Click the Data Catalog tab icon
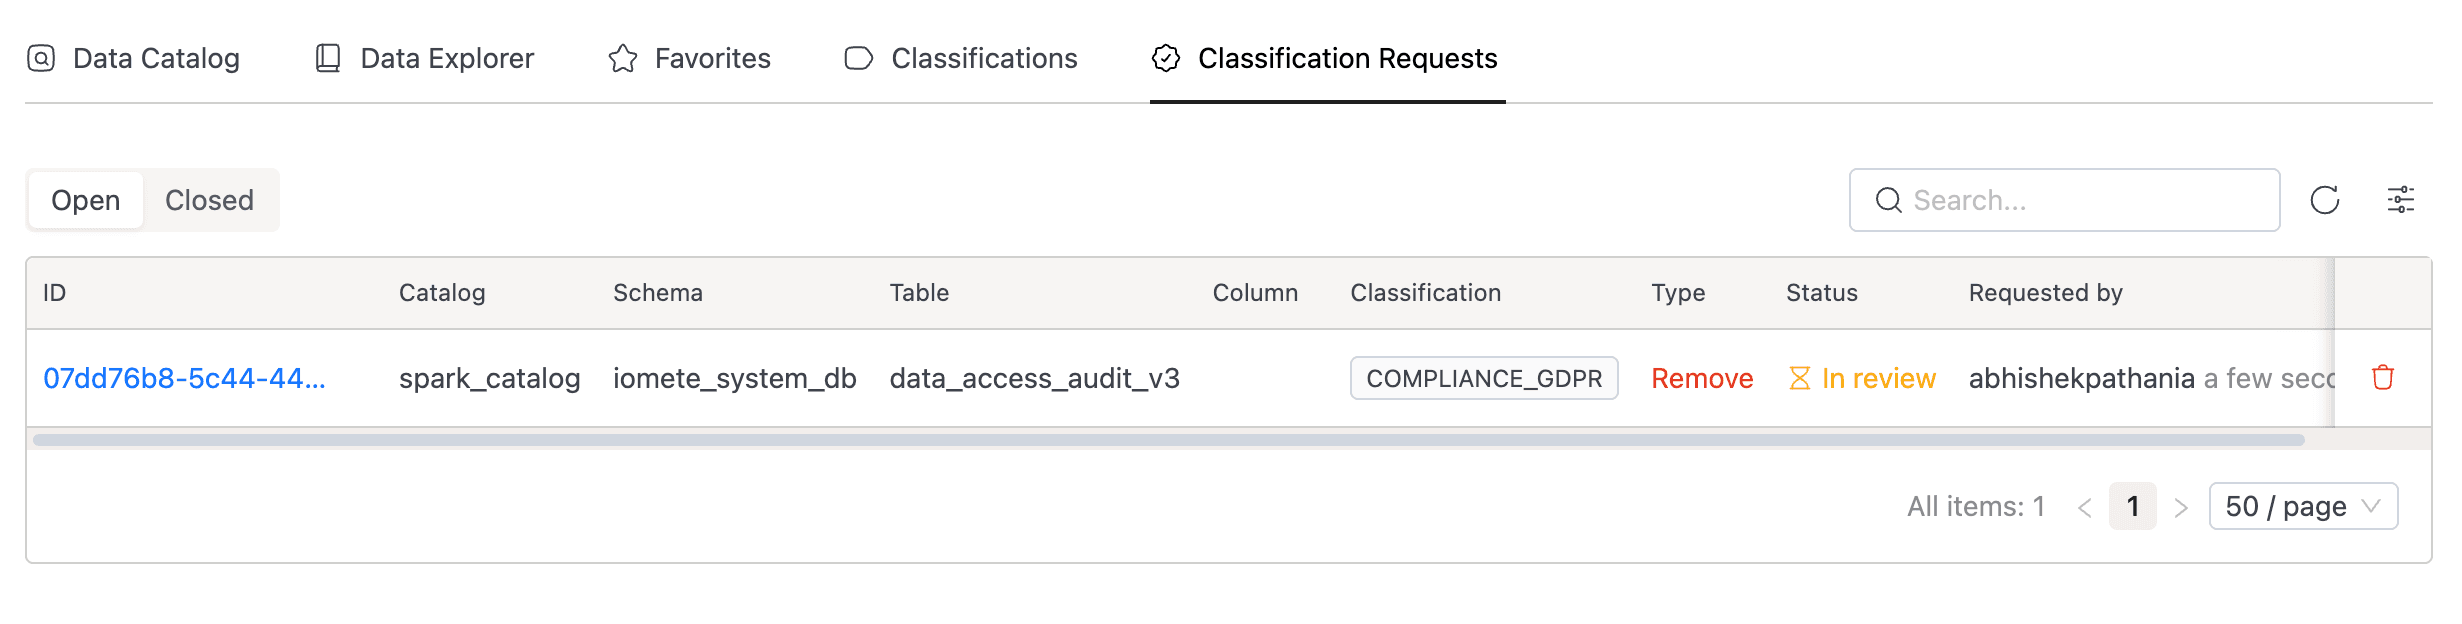This screenshot has width=2462, height=624. click(x=41, y=58)
